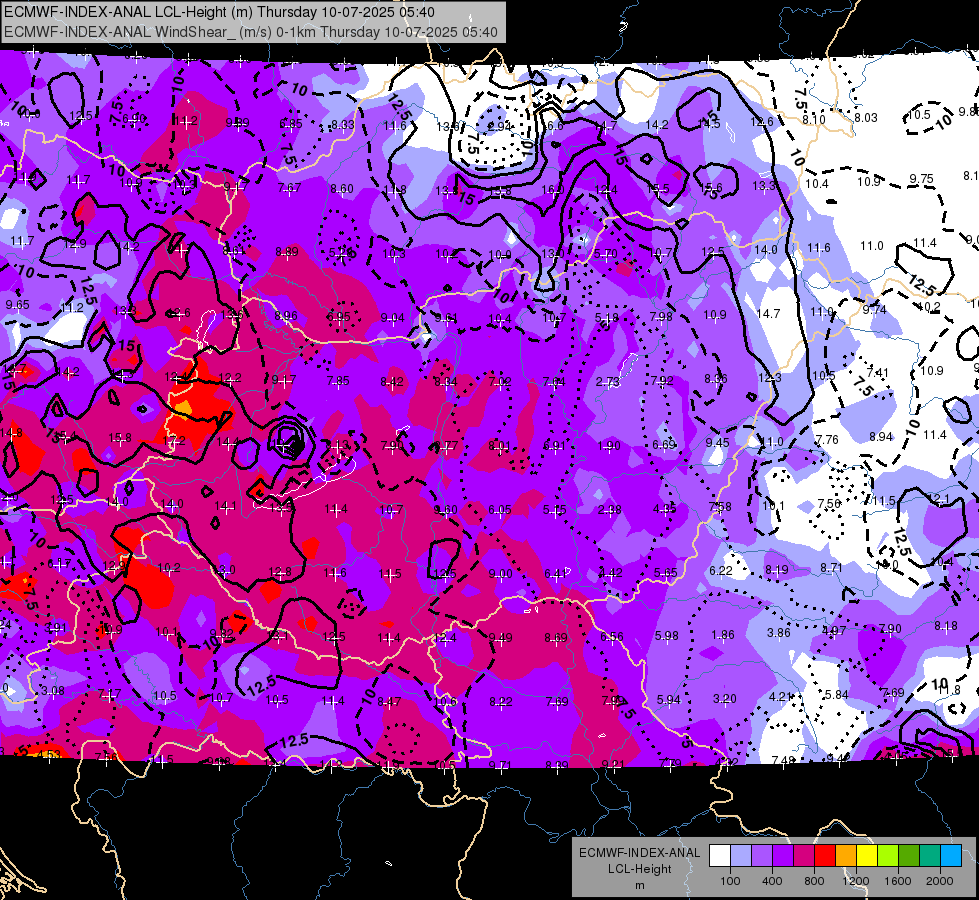Click the WindShear 0-1km title line in the header
979x900 pixels.
click(250, 32)
